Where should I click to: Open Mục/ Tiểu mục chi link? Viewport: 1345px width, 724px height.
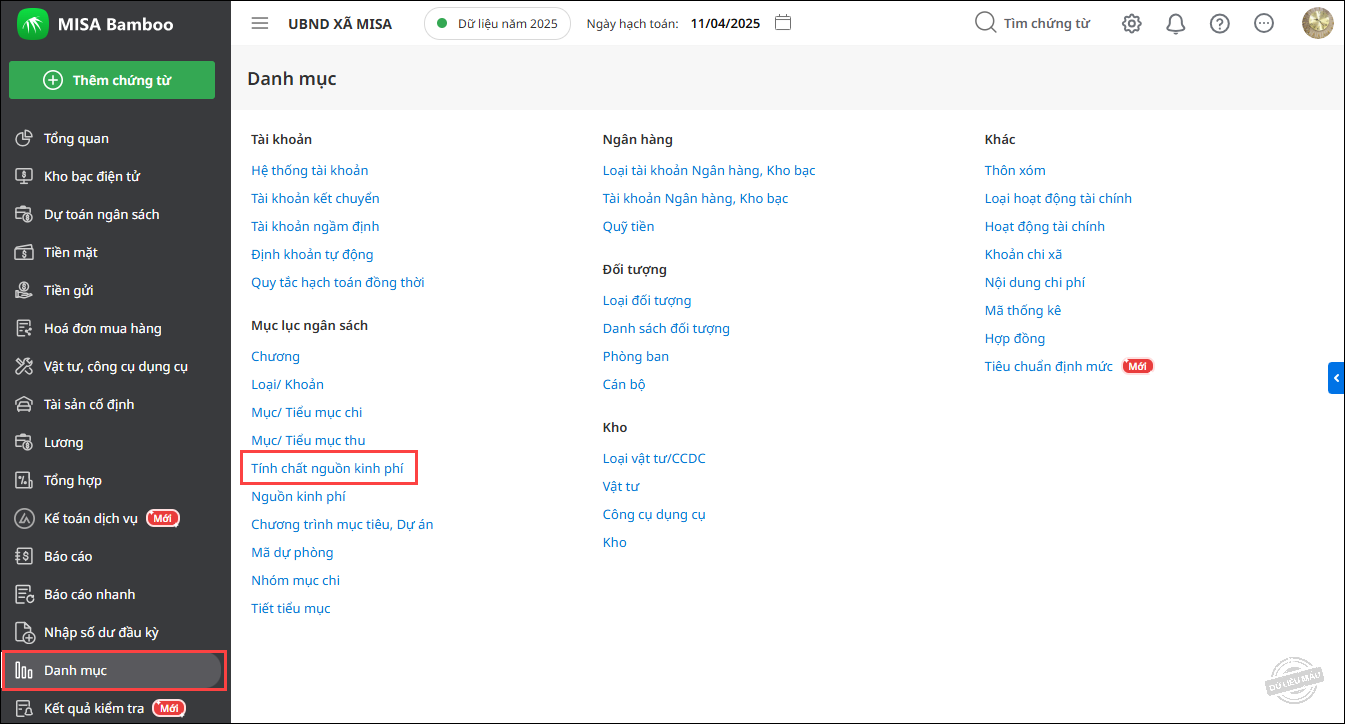coord(307,412)
